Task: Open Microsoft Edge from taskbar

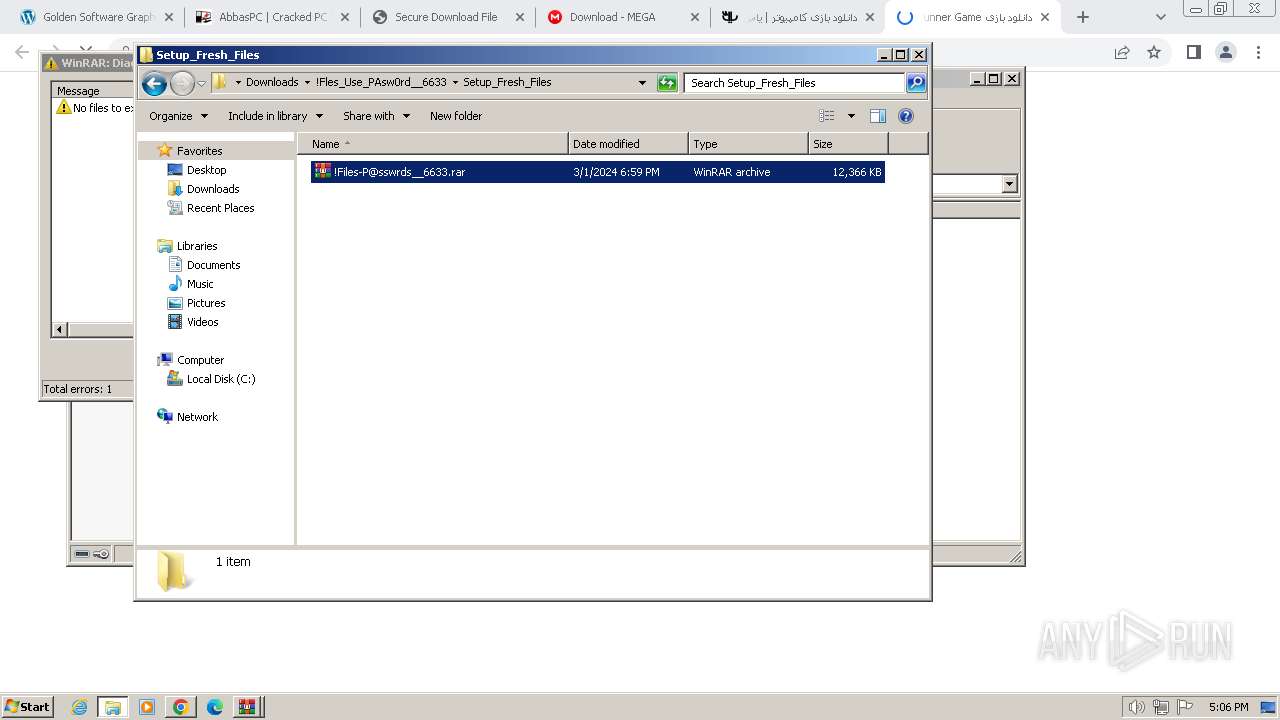Action: pos(214,707)
